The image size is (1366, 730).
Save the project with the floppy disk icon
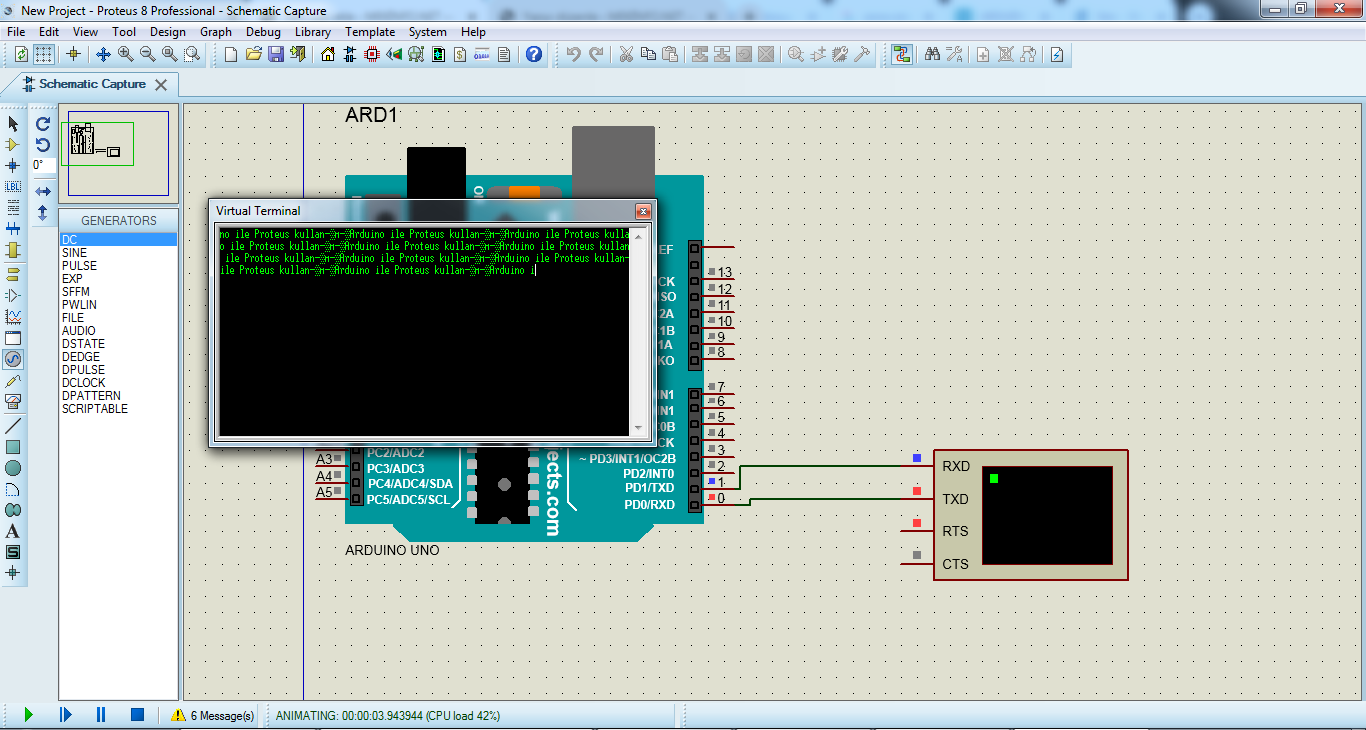[x=276, y=54]
